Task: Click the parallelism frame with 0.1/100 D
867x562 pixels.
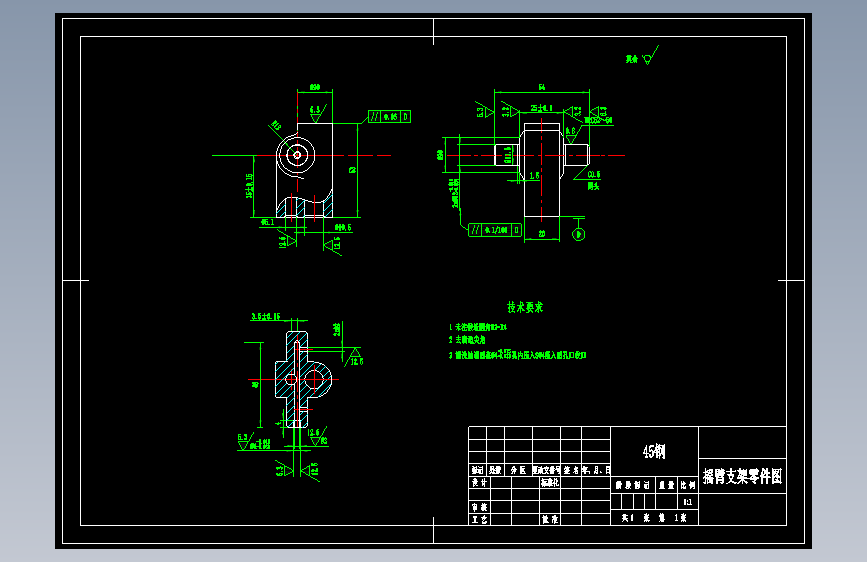Action: [495, 230]
